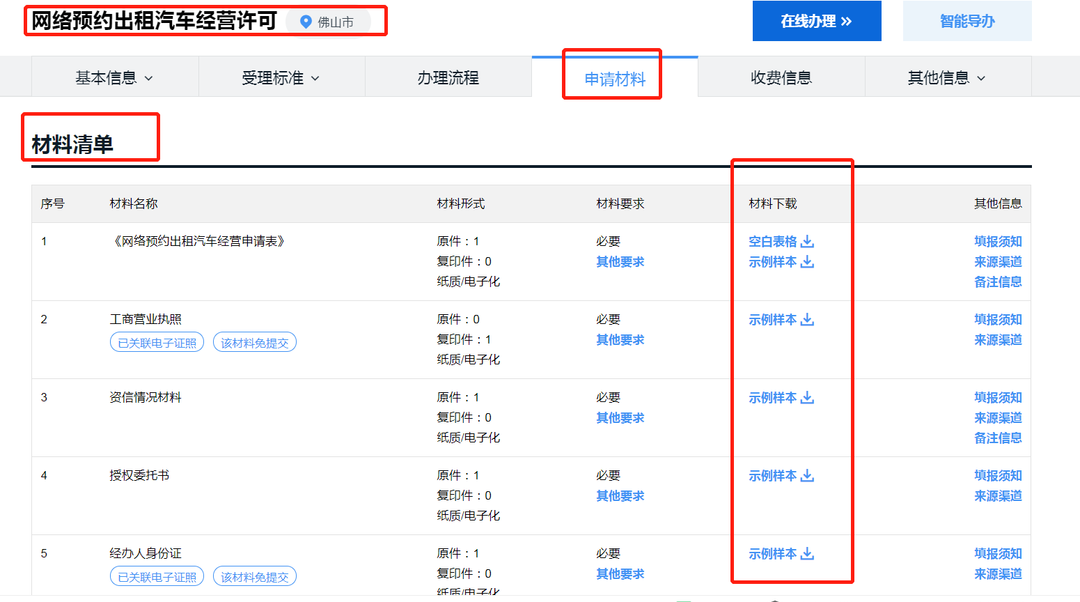This screenshot has height=602, width=1080.
Task: Expand the 受理标准 dropdown tab
Action: (280, 78)
